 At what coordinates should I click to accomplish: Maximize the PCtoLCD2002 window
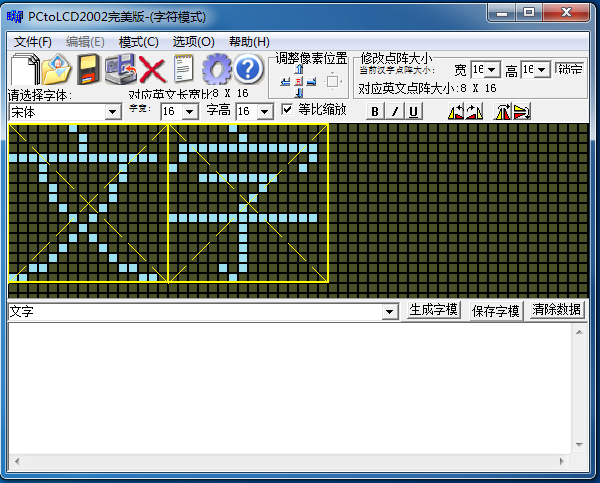click(x=529, y=12)
